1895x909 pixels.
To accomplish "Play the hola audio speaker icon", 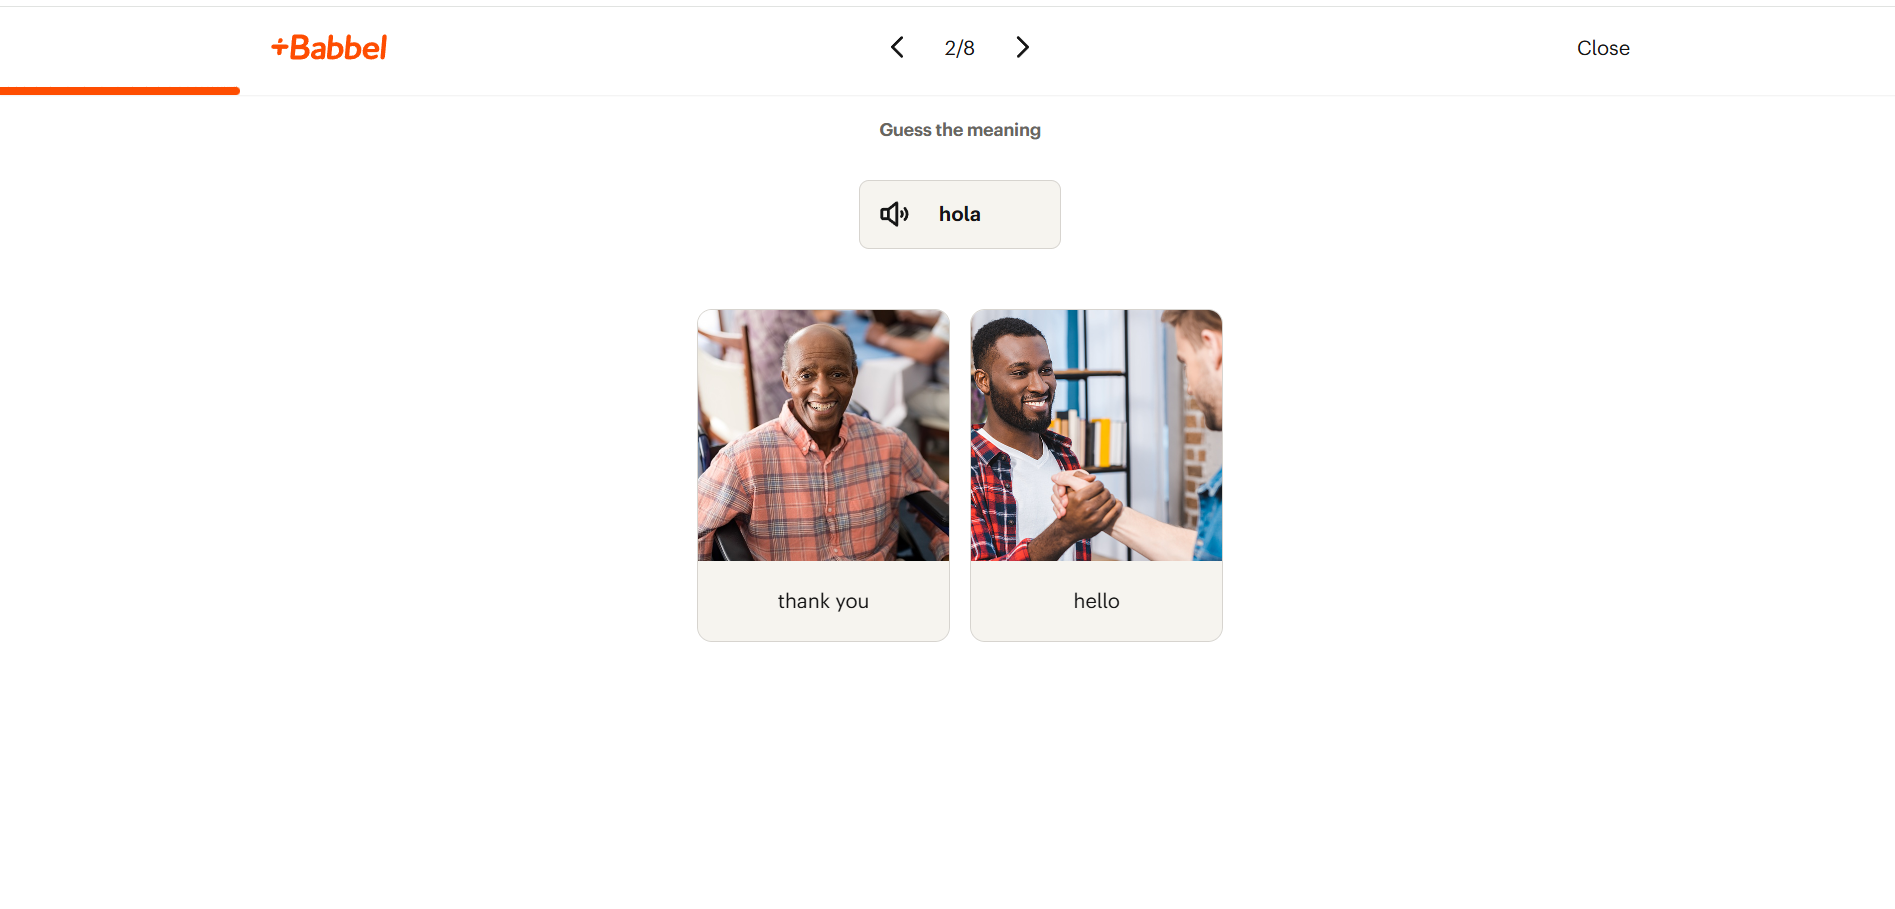I will pos(894,214).
